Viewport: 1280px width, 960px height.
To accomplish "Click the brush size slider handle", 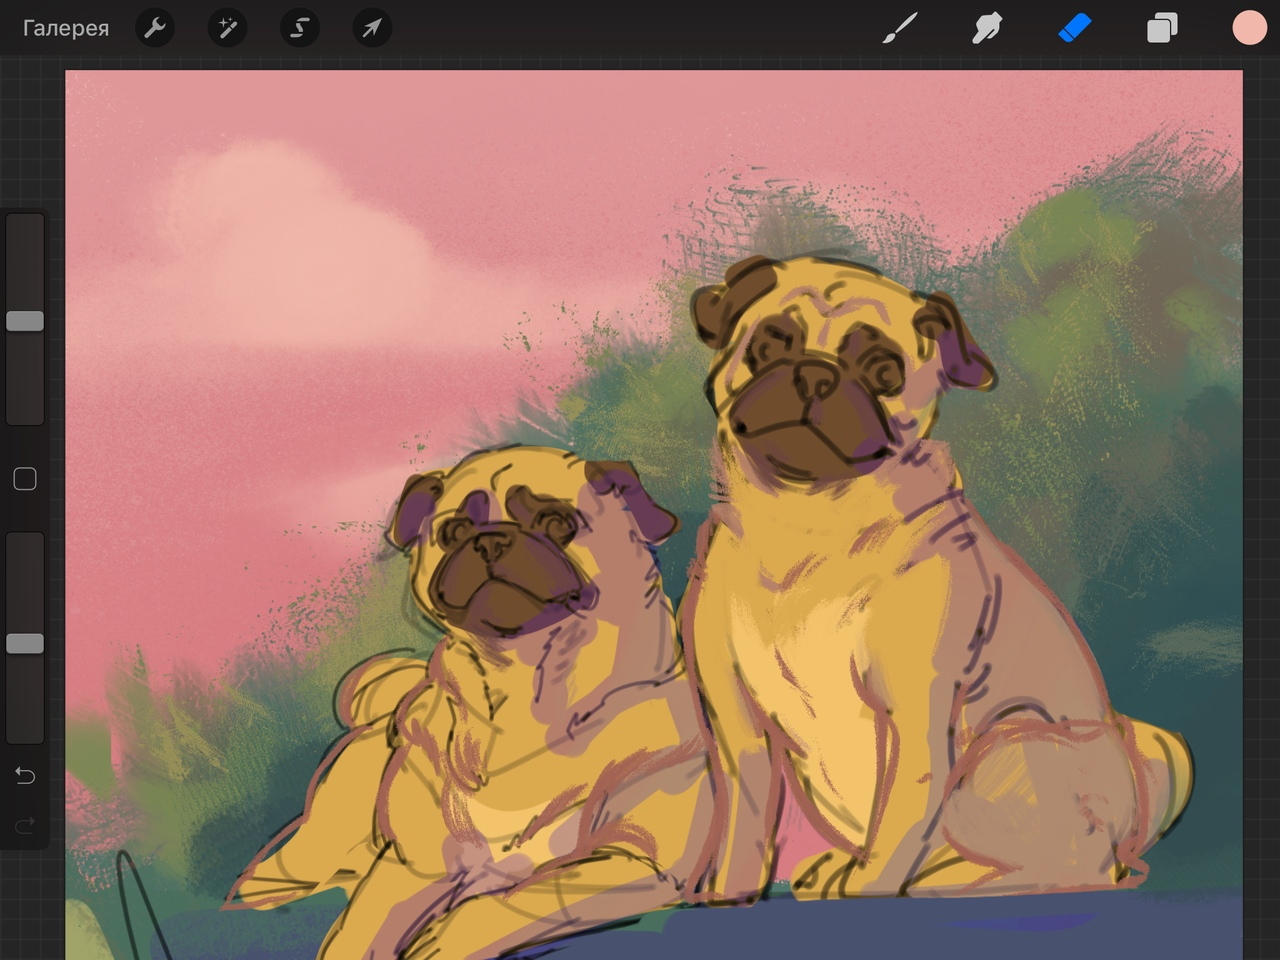I will click(x=25, y=321).
